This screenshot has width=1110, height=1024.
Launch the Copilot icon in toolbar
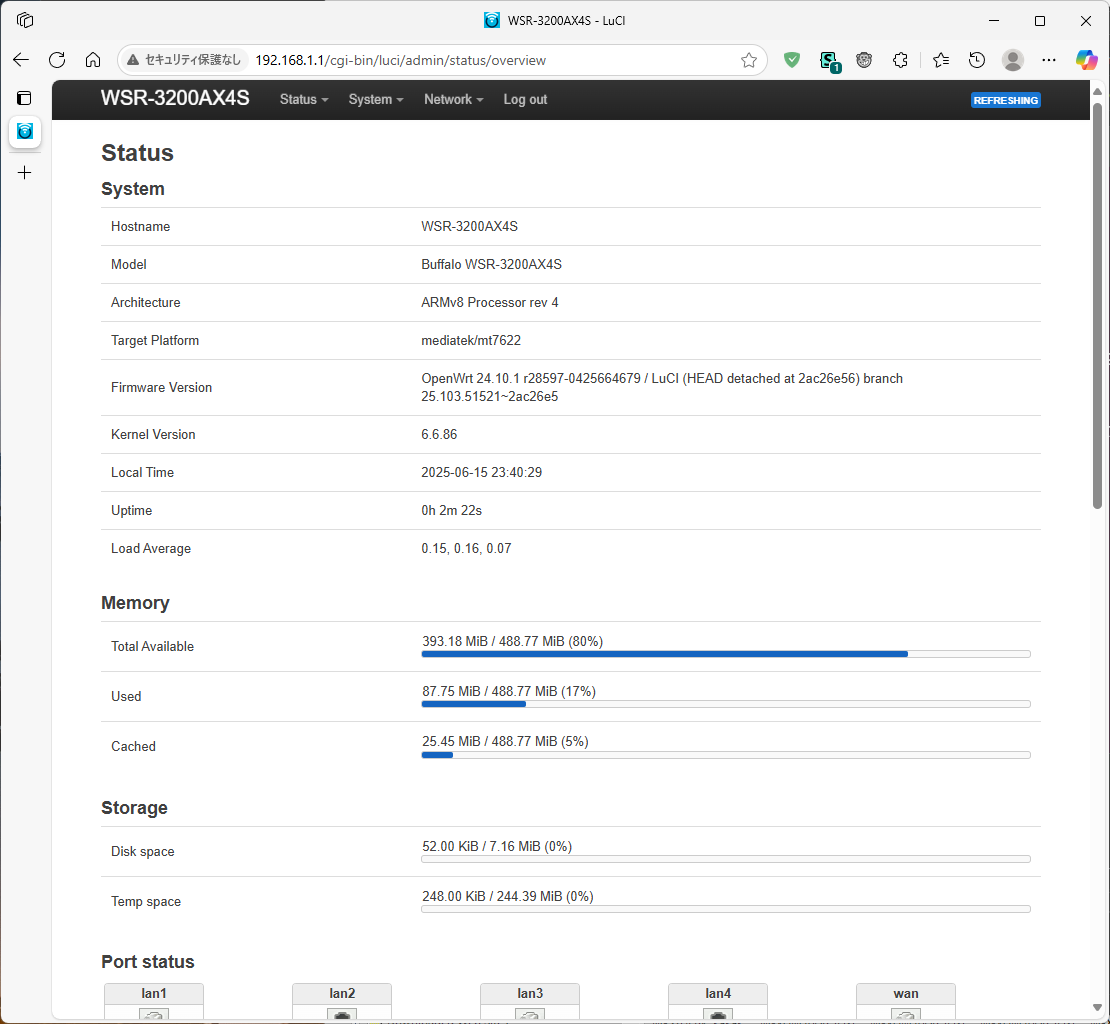point(1086,60)
